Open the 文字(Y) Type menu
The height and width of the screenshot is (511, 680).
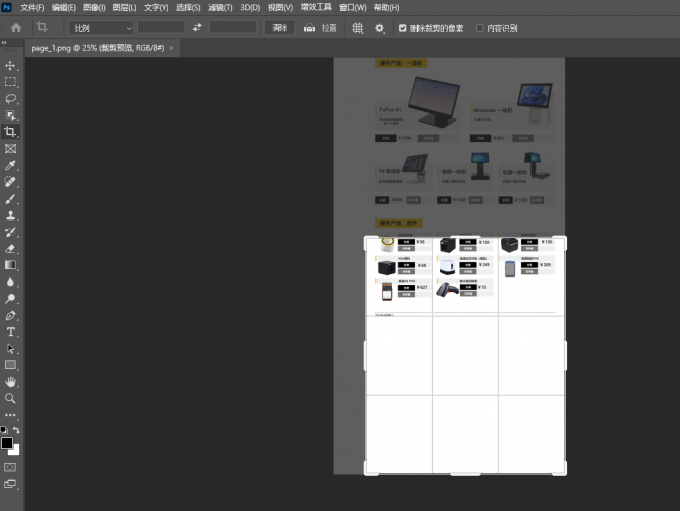pyautogui.click(x=156, y=7)
